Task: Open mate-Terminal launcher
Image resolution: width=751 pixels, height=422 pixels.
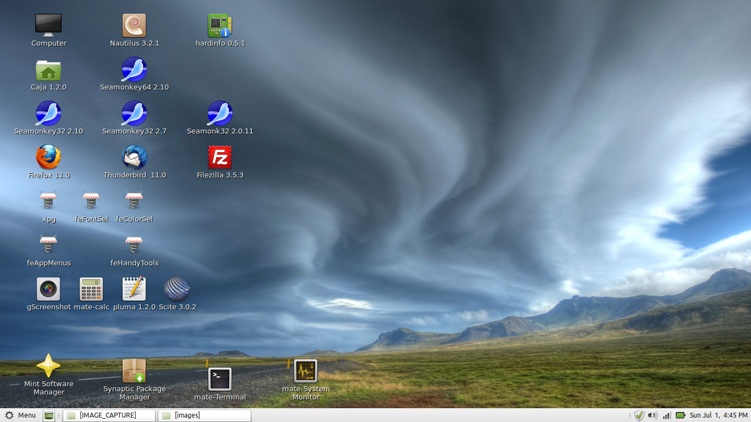Action: click(220, 379)
